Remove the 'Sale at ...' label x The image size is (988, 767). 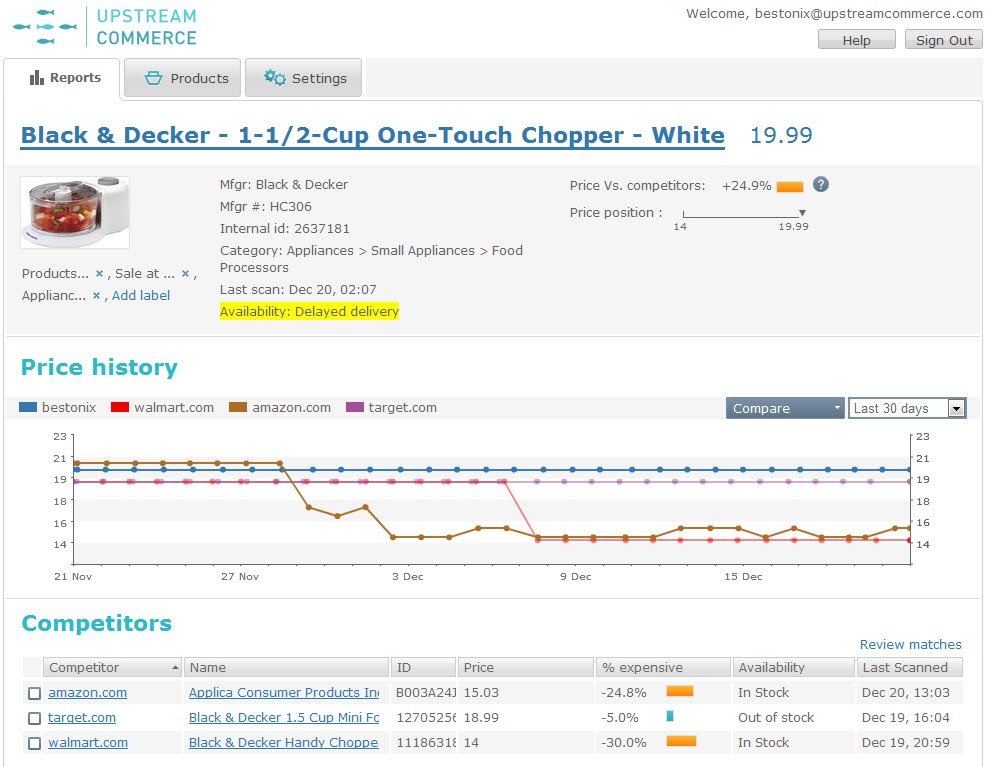point(185,274)
